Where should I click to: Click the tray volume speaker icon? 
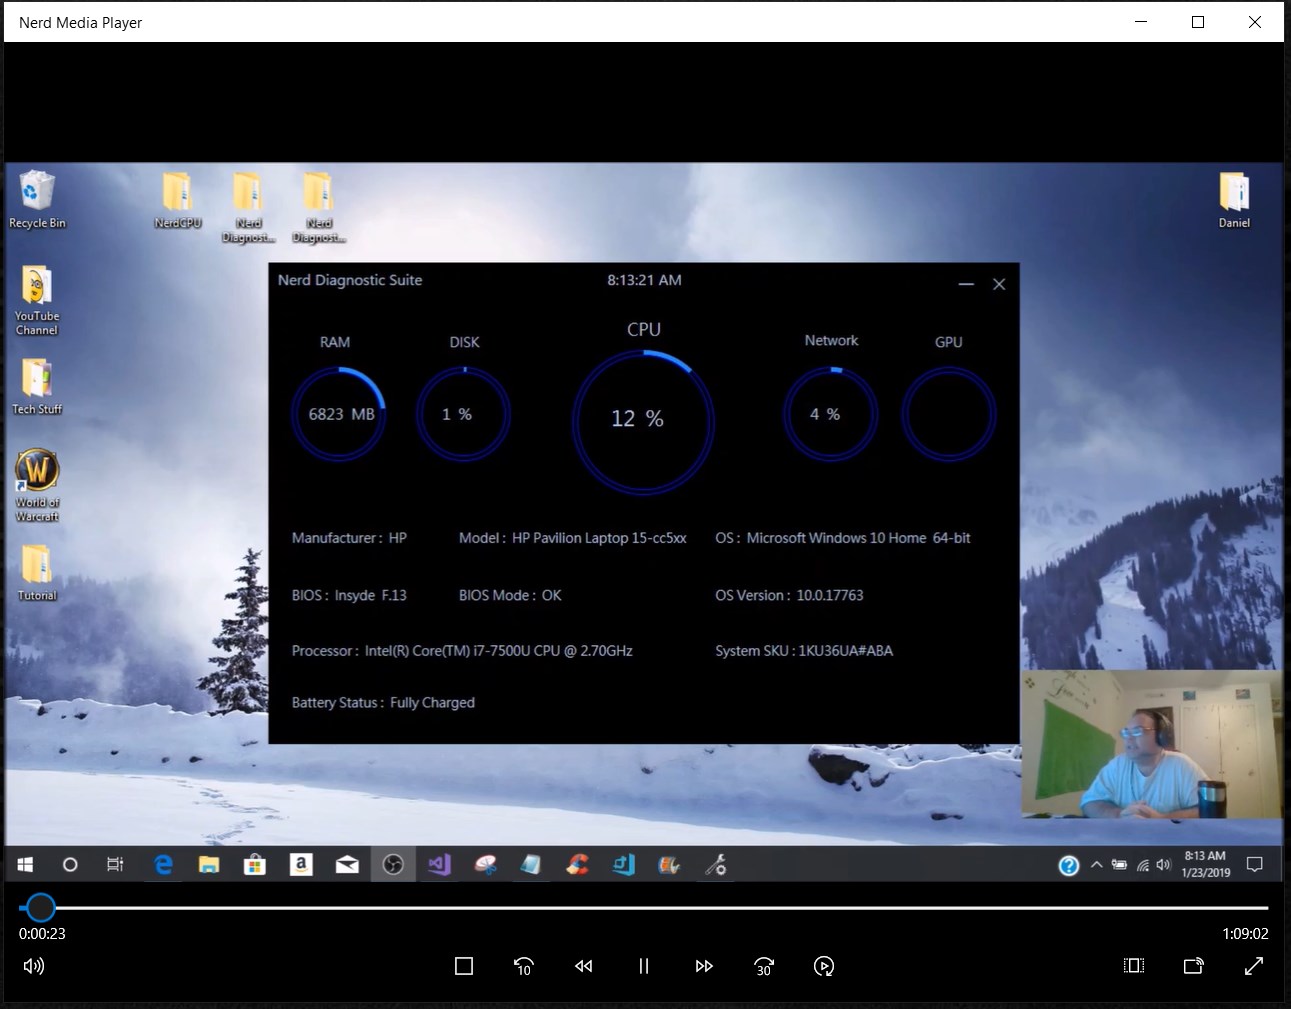coord(1163,865)
